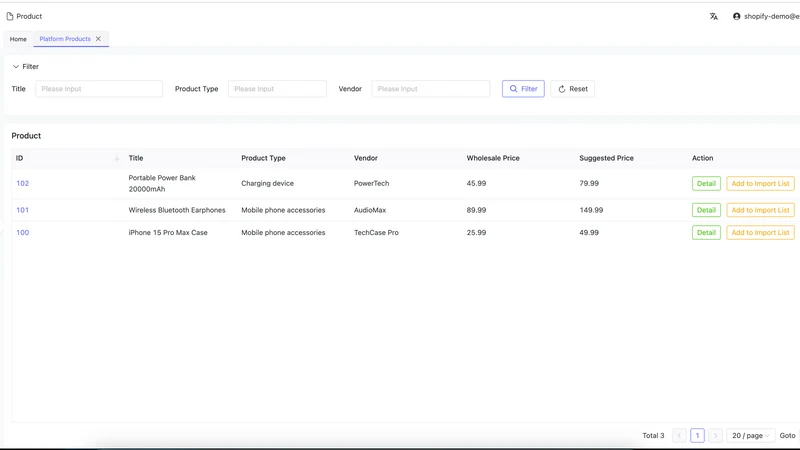Click the 79.99 suggested price cell
Screen dimensions: 800x450
point(589,183)
